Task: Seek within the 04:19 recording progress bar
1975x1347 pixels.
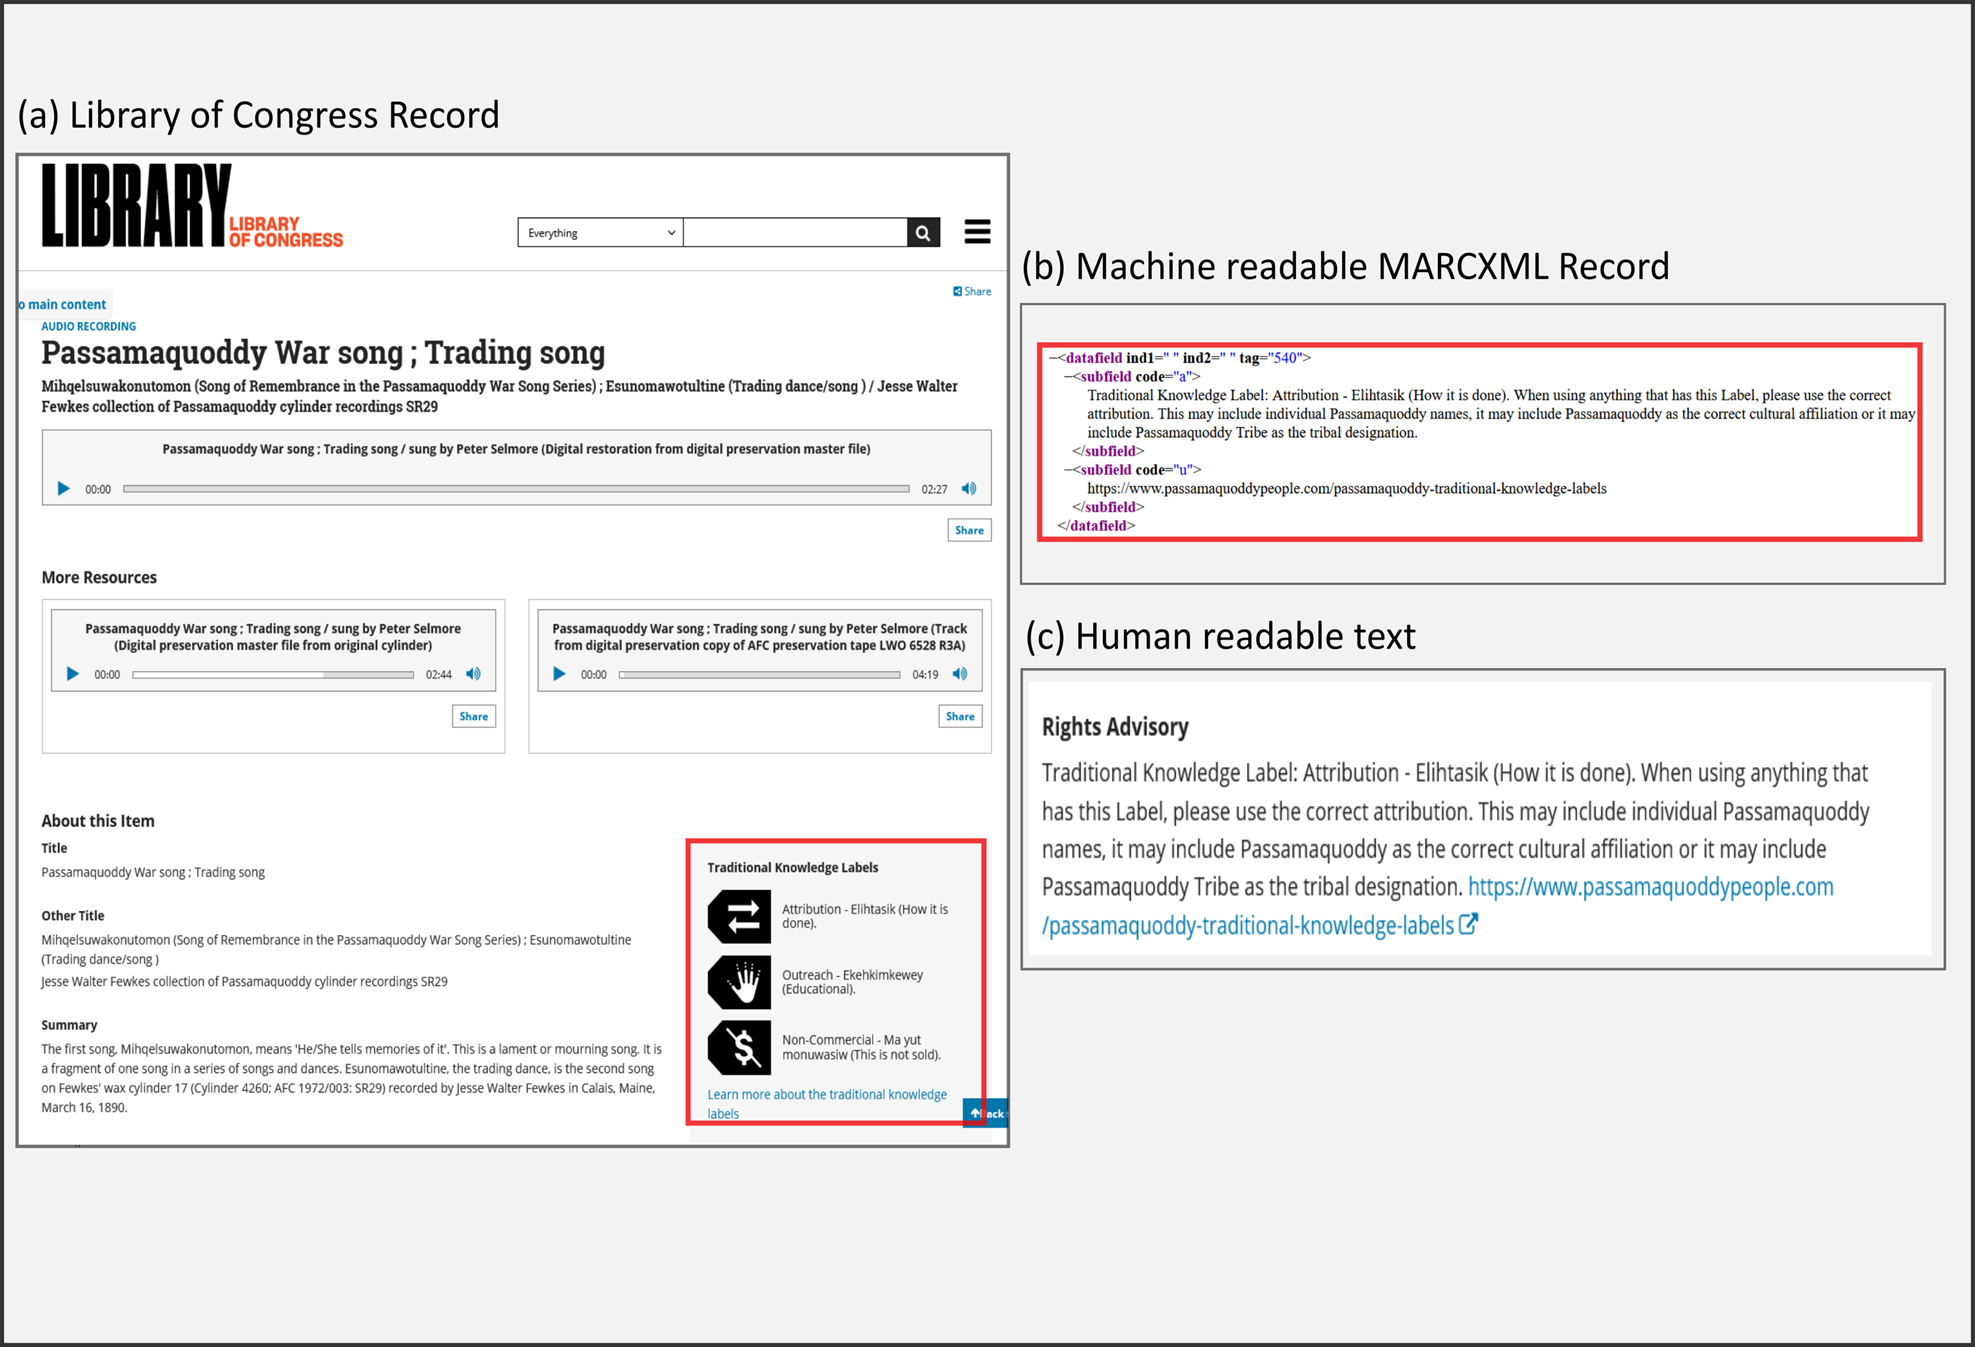Action: tap(760, 675)
